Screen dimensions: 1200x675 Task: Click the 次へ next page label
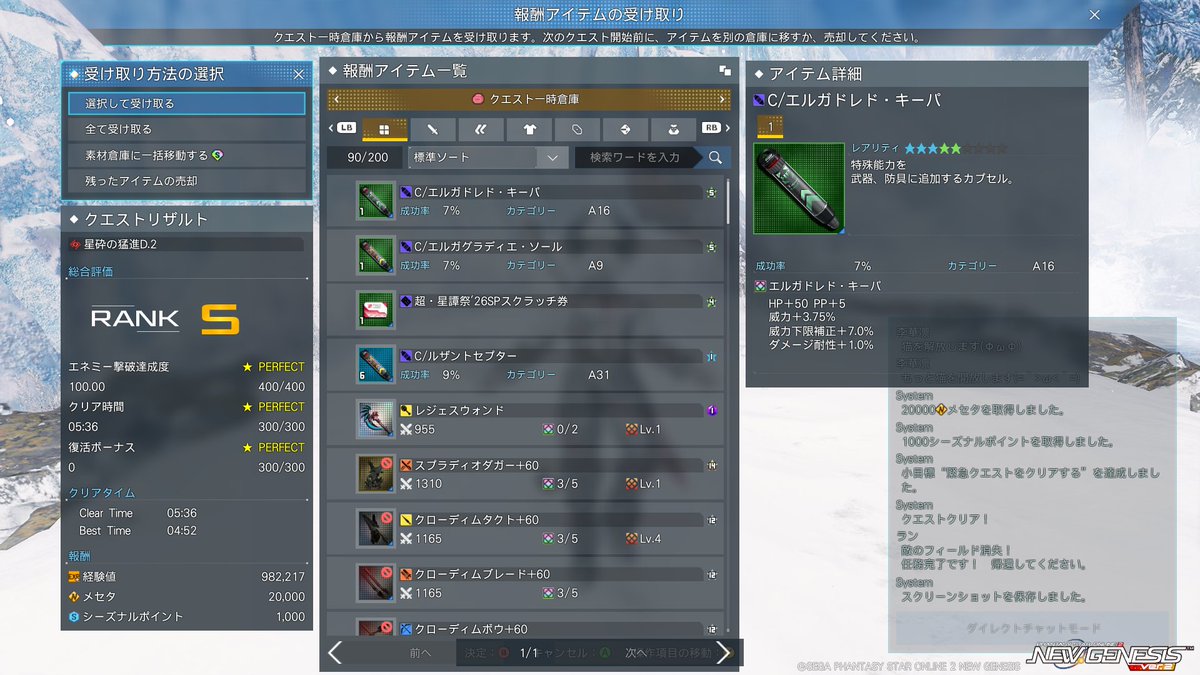pos(636,653)
